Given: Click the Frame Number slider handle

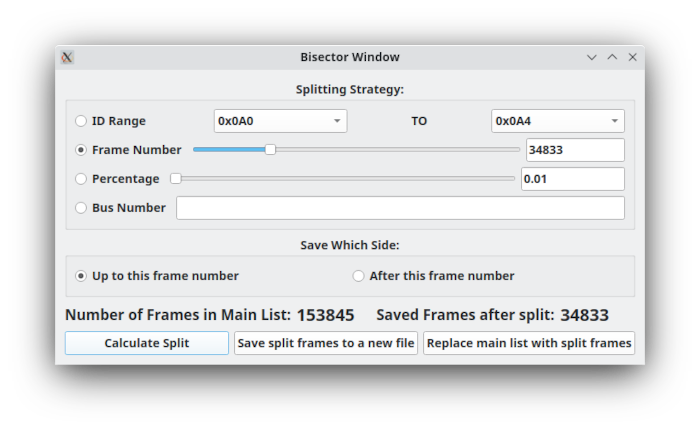Looking at the screenshot, I should tap(270, 150).
